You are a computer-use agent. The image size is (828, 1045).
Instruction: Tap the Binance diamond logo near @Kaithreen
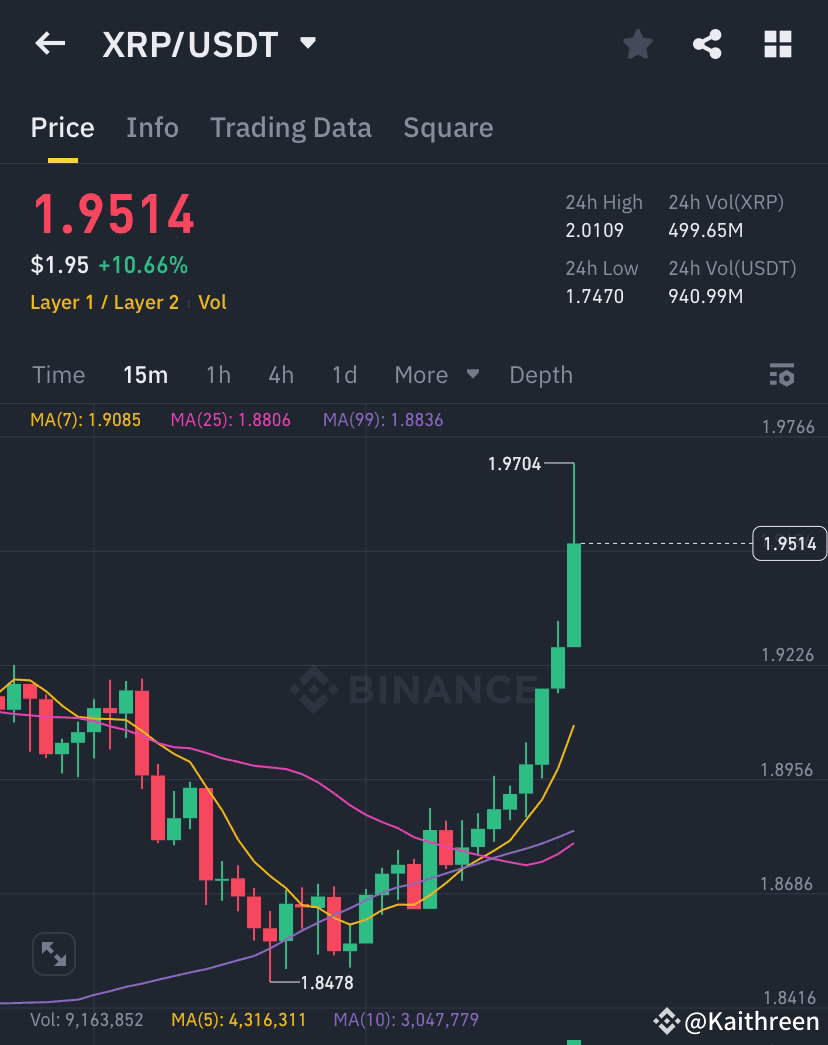665,1021
